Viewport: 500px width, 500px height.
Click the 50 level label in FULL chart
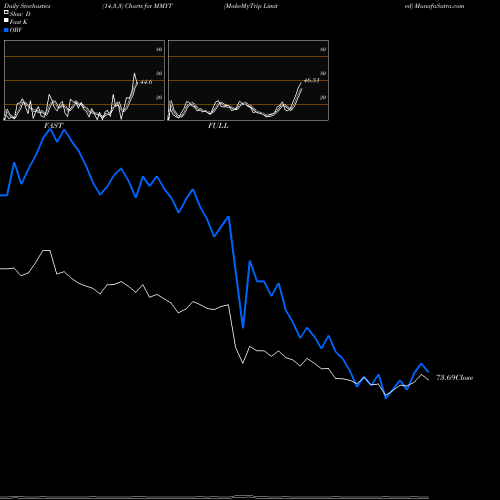coord(323,73)
